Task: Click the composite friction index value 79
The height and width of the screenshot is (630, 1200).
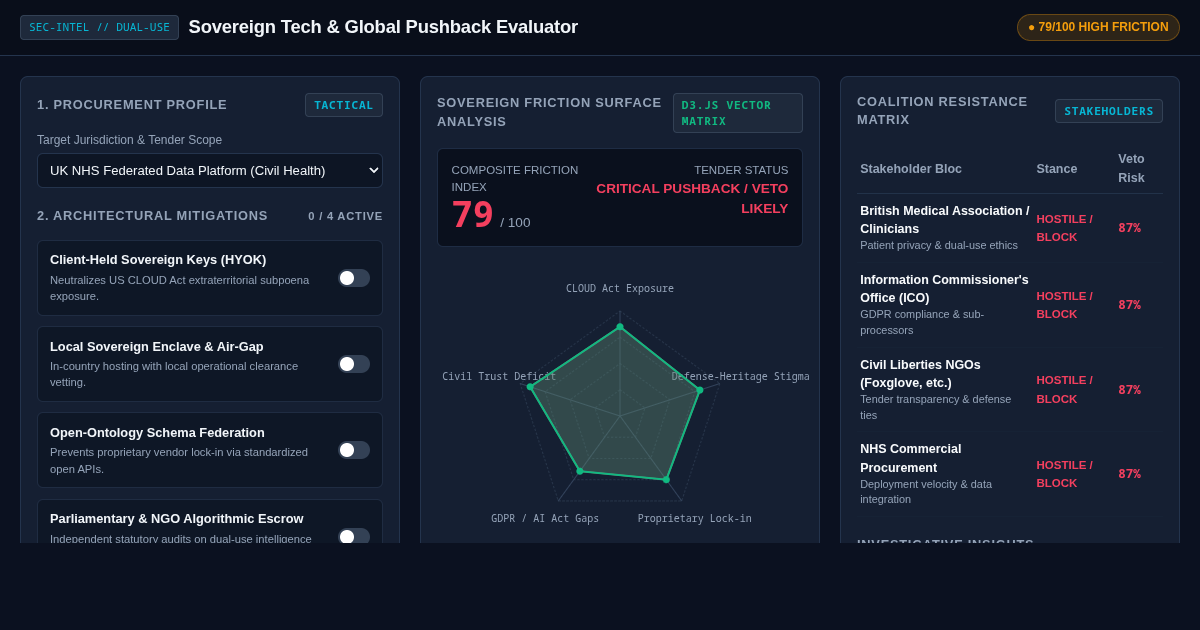Action: tap(472, 215)
